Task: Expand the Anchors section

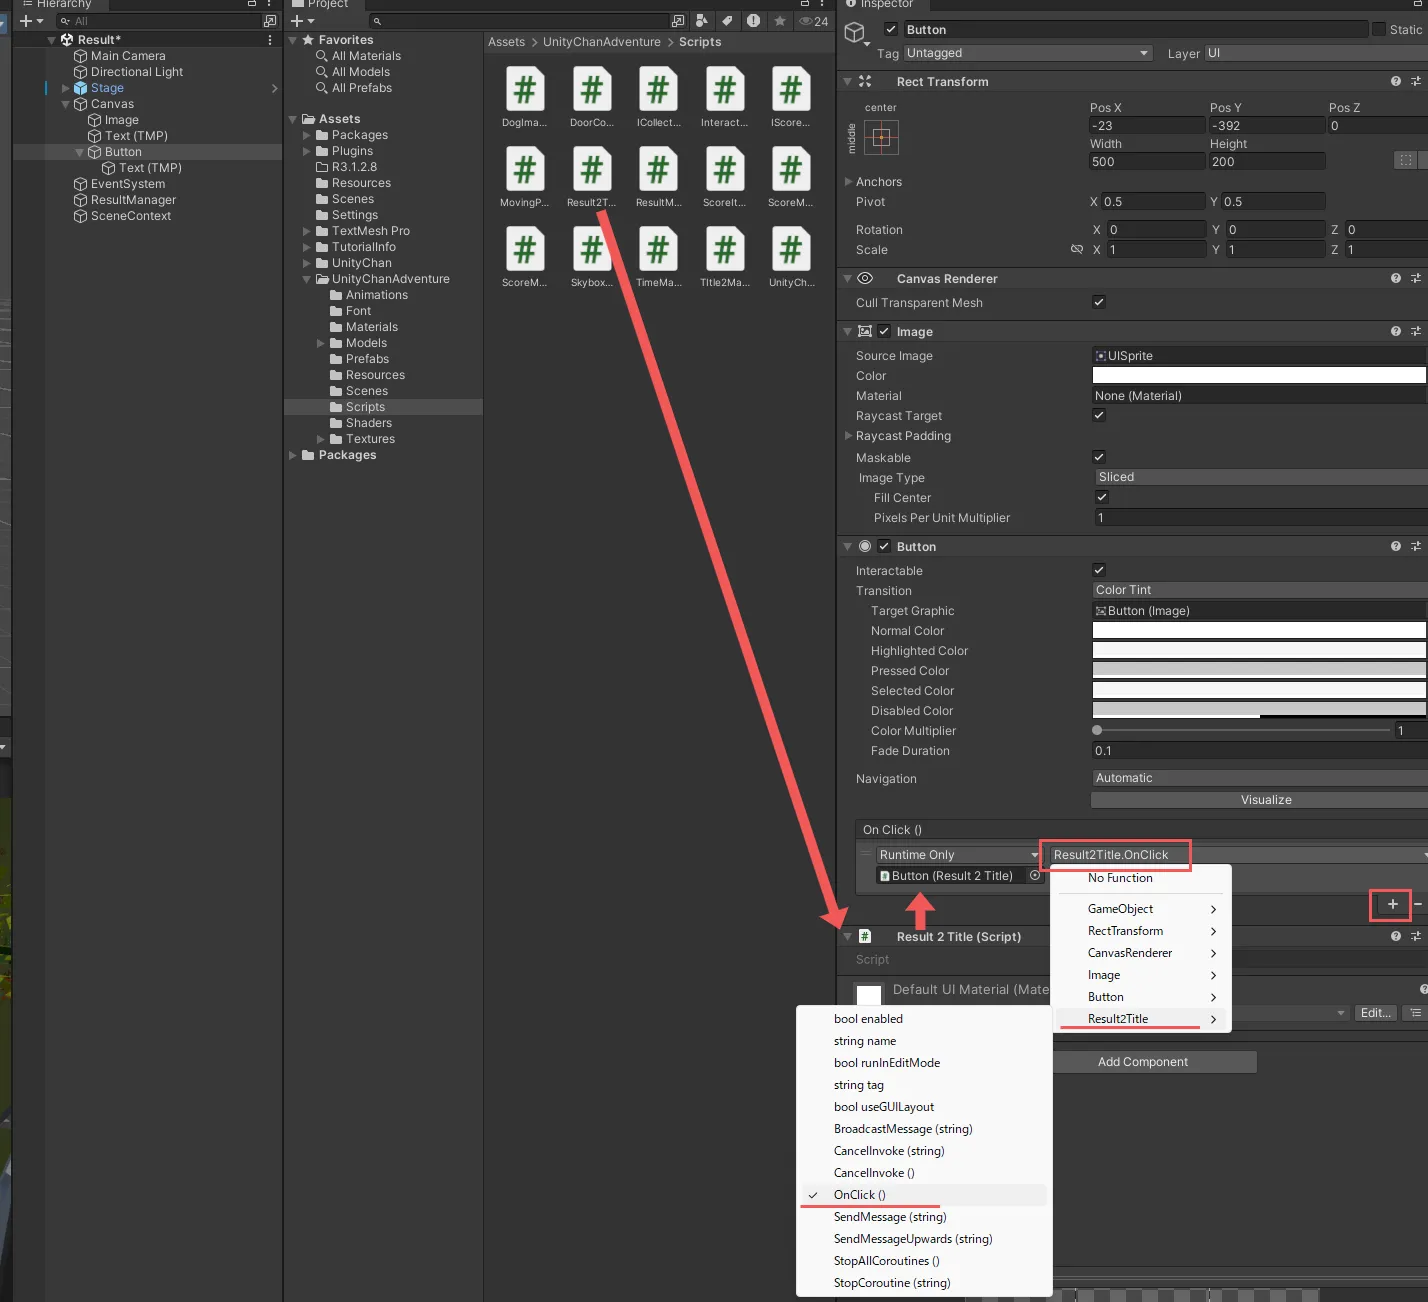Action: [x=849, y=182]
